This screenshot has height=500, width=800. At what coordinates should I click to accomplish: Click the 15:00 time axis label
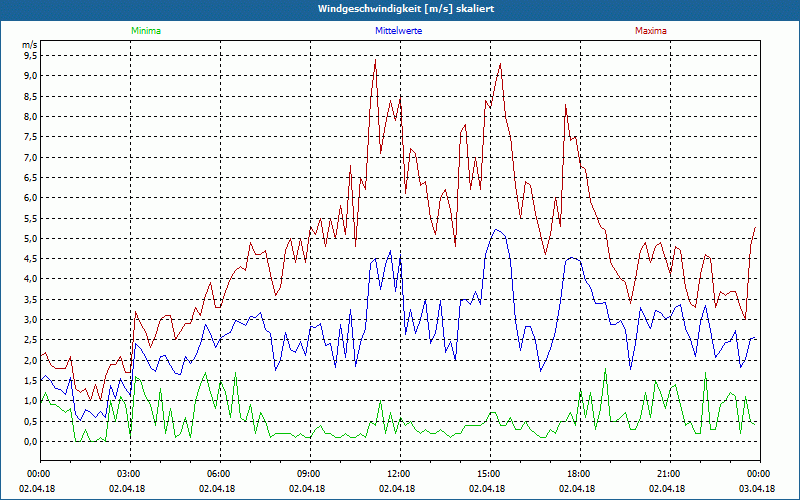pos(490,474)
